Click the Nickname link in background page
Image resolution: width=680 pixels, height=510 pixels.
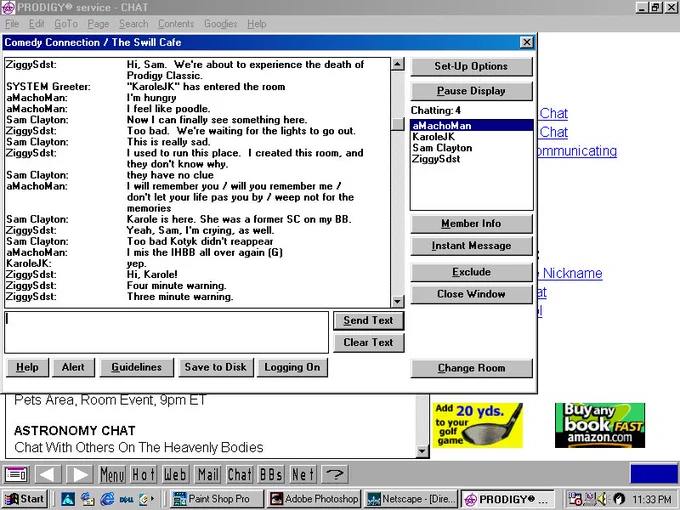(572, 273)
